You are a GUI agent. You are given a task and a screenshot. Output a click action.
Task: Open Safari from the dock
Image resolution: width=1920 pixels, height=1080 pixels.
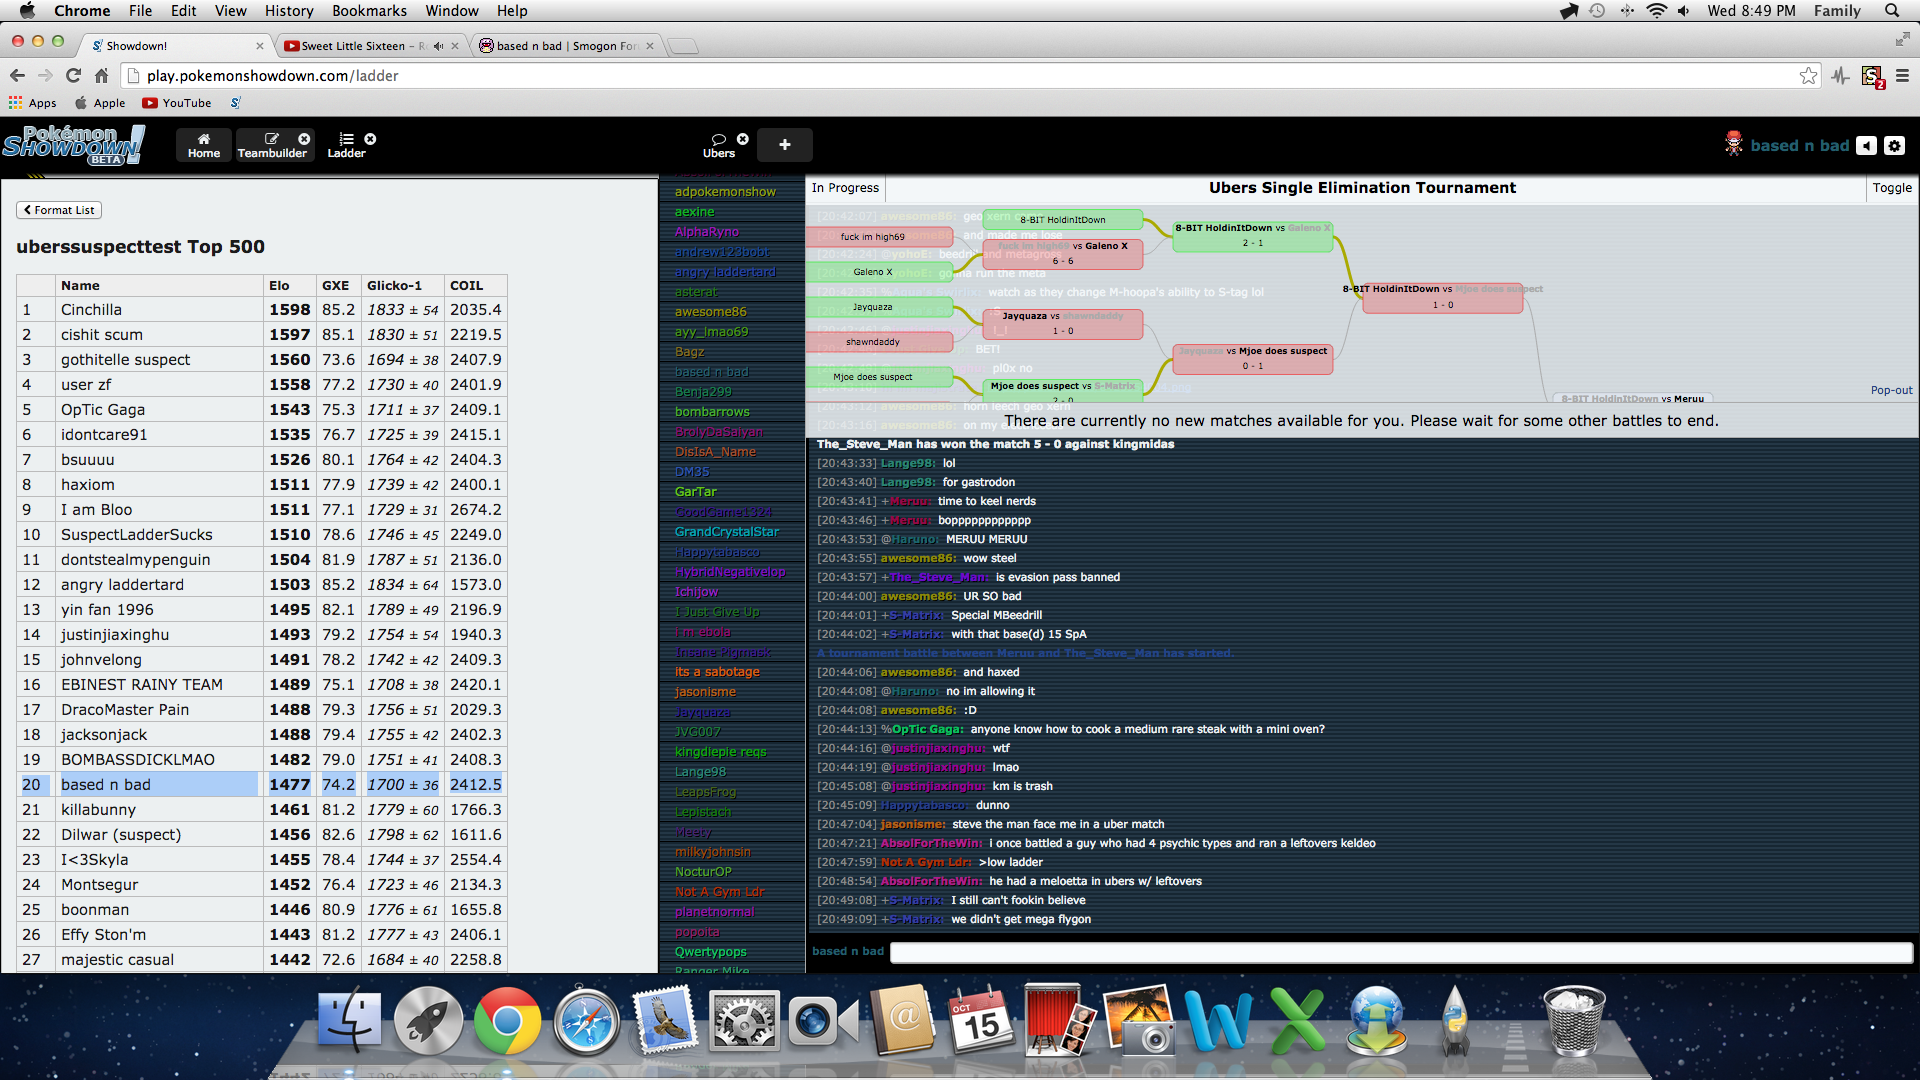587,1021
